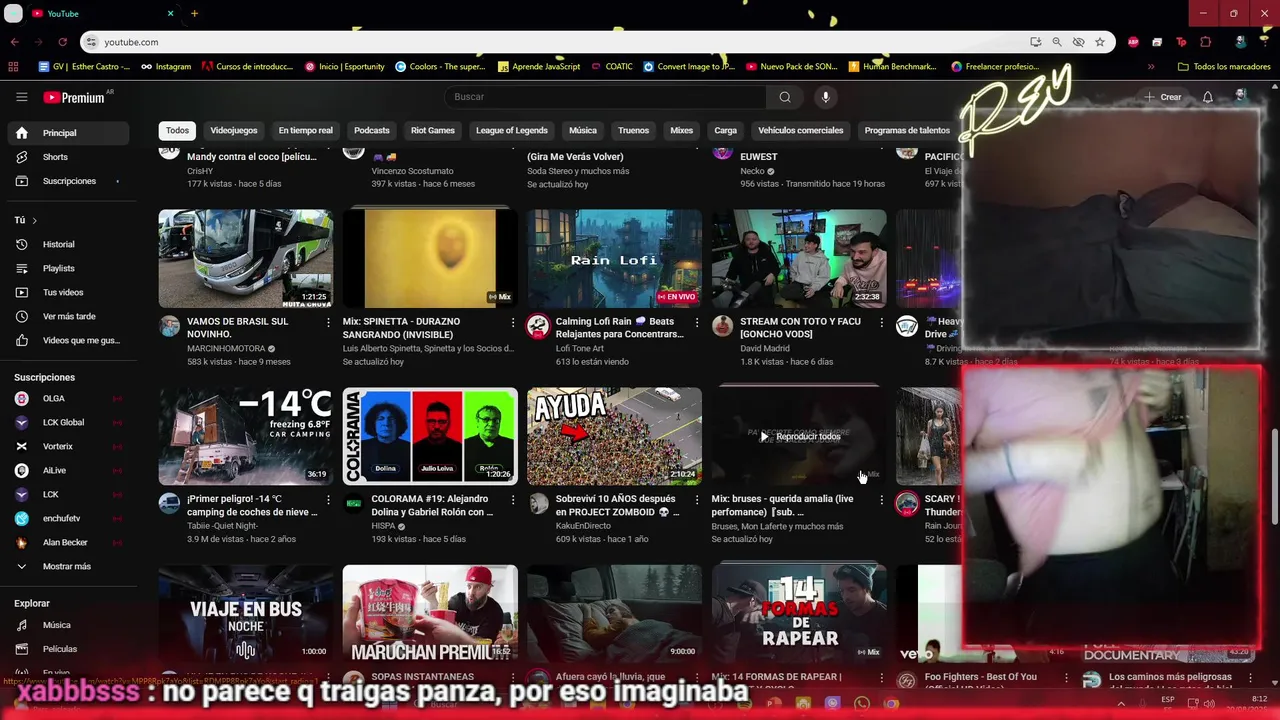Image resolution: width=1280 pixels, height=720 pixels.
Task: Select the Videojuegos filter chip
Action: pyautogui.click(x=233, y=130)
